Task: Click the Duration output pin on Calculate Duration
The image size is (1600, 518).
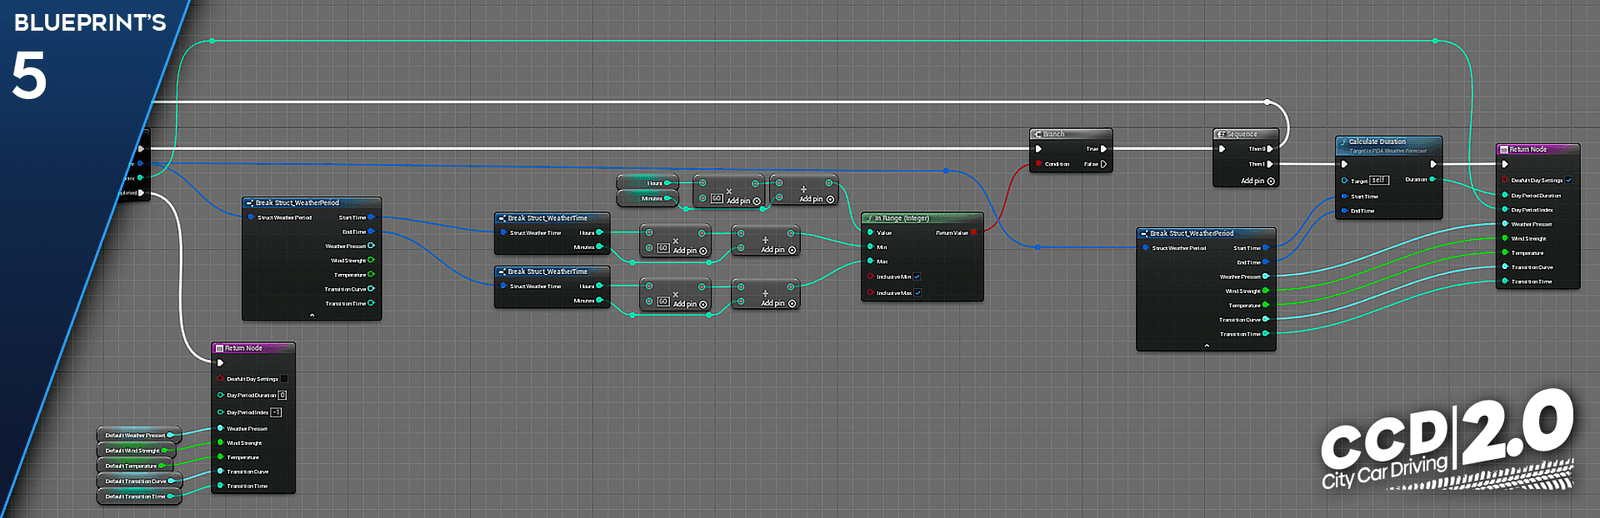Action: click(1433, 180)
